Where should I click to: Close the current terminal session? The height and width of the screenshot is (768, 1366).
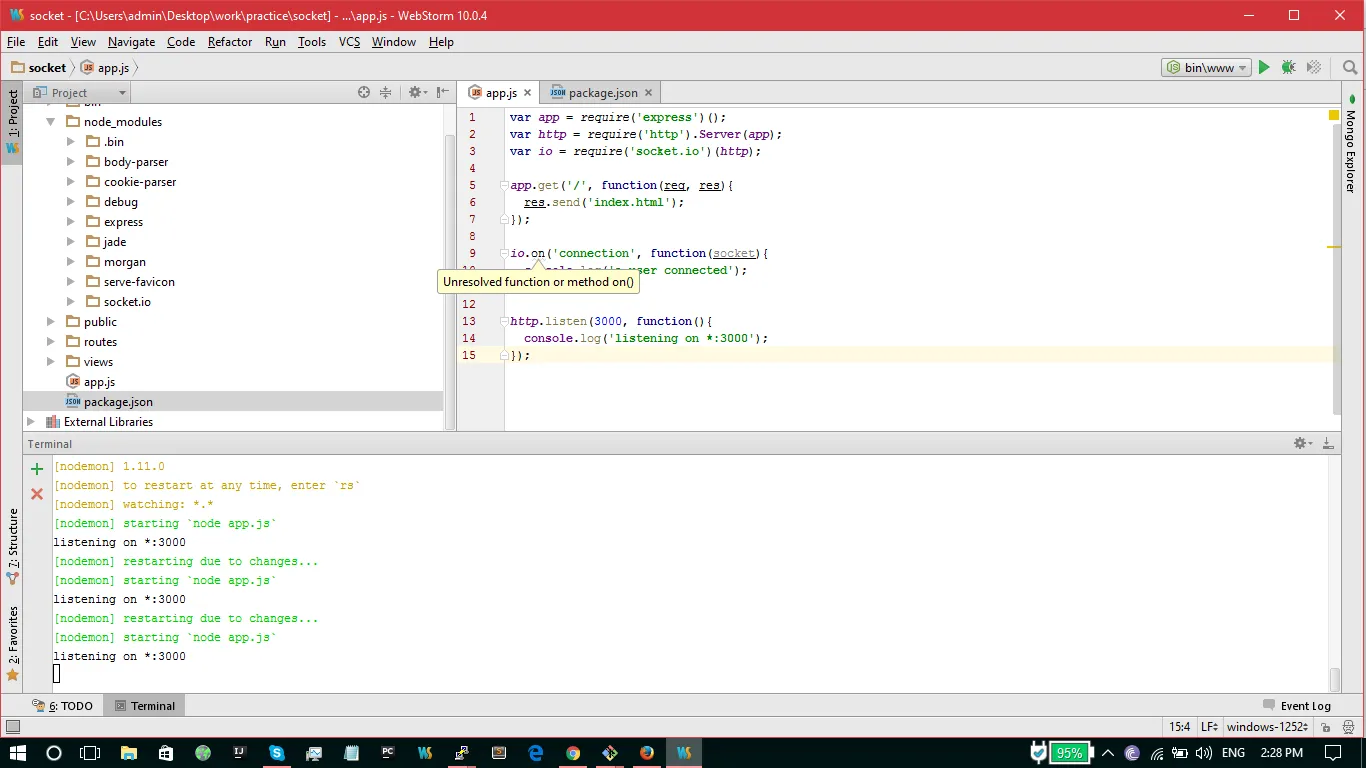coord(37,494)
